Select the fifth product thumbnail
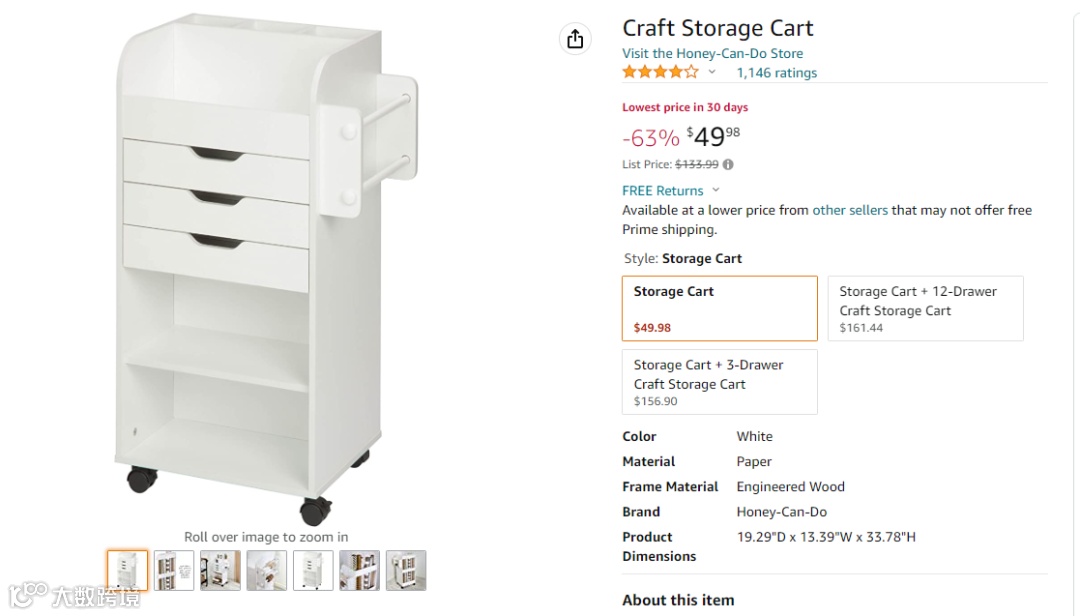1080x616 pixels. coord(313,570)
